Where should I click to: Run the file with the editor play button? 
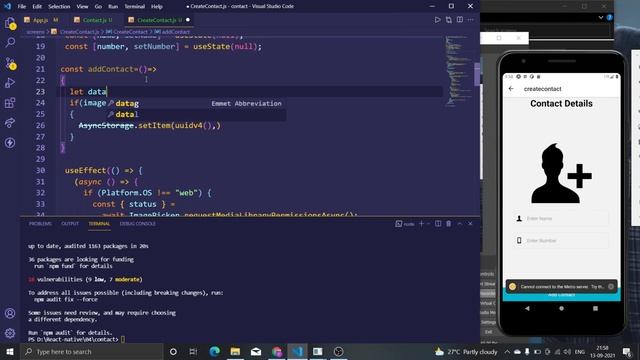tap(437, 20)
